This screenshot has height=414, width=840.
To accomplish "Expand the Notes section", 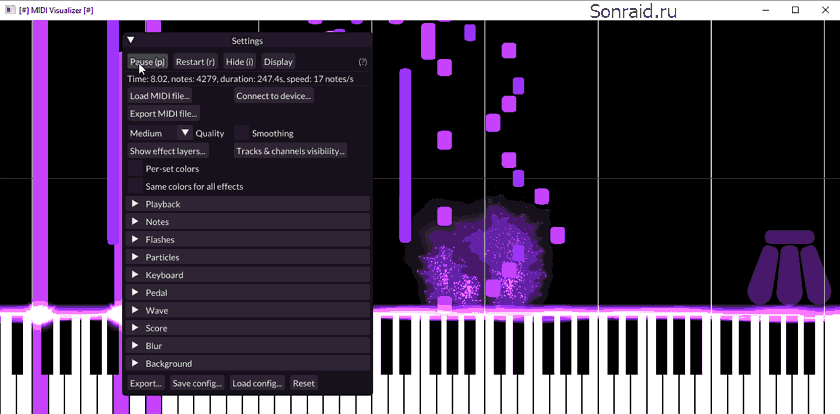I will (248, 222).
